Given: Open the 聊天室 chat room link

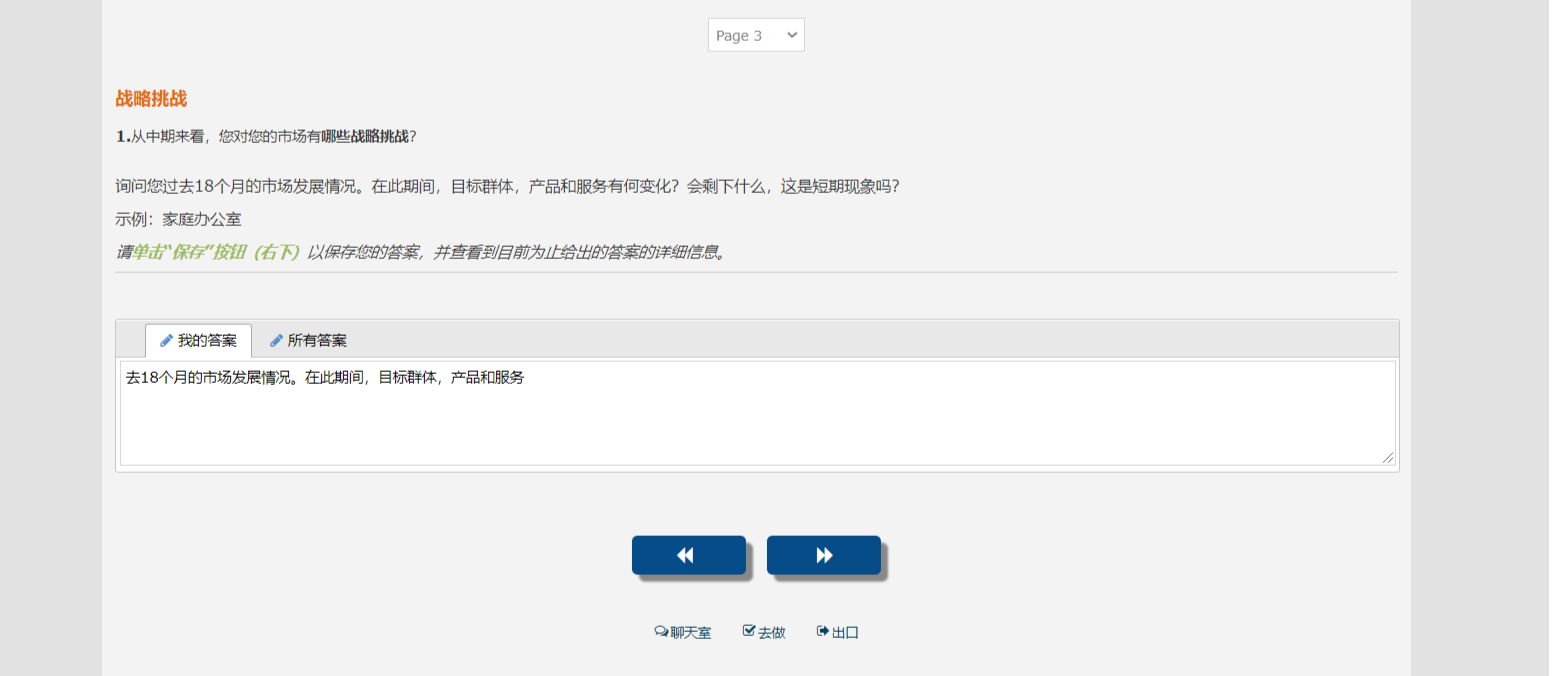Looking at the screenshot, I should click(x=683, y=633).
